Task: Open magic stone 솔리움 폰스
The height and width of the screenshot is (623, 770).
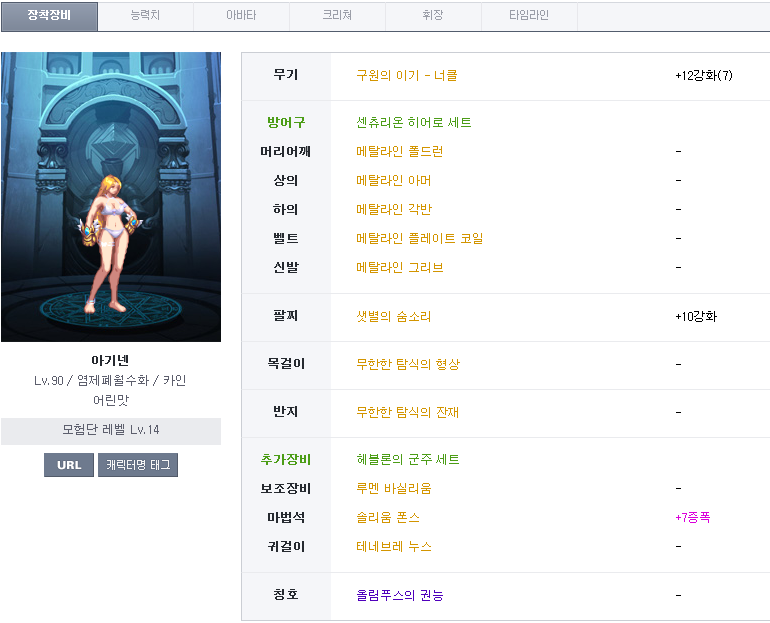Action: coord(388,518)
